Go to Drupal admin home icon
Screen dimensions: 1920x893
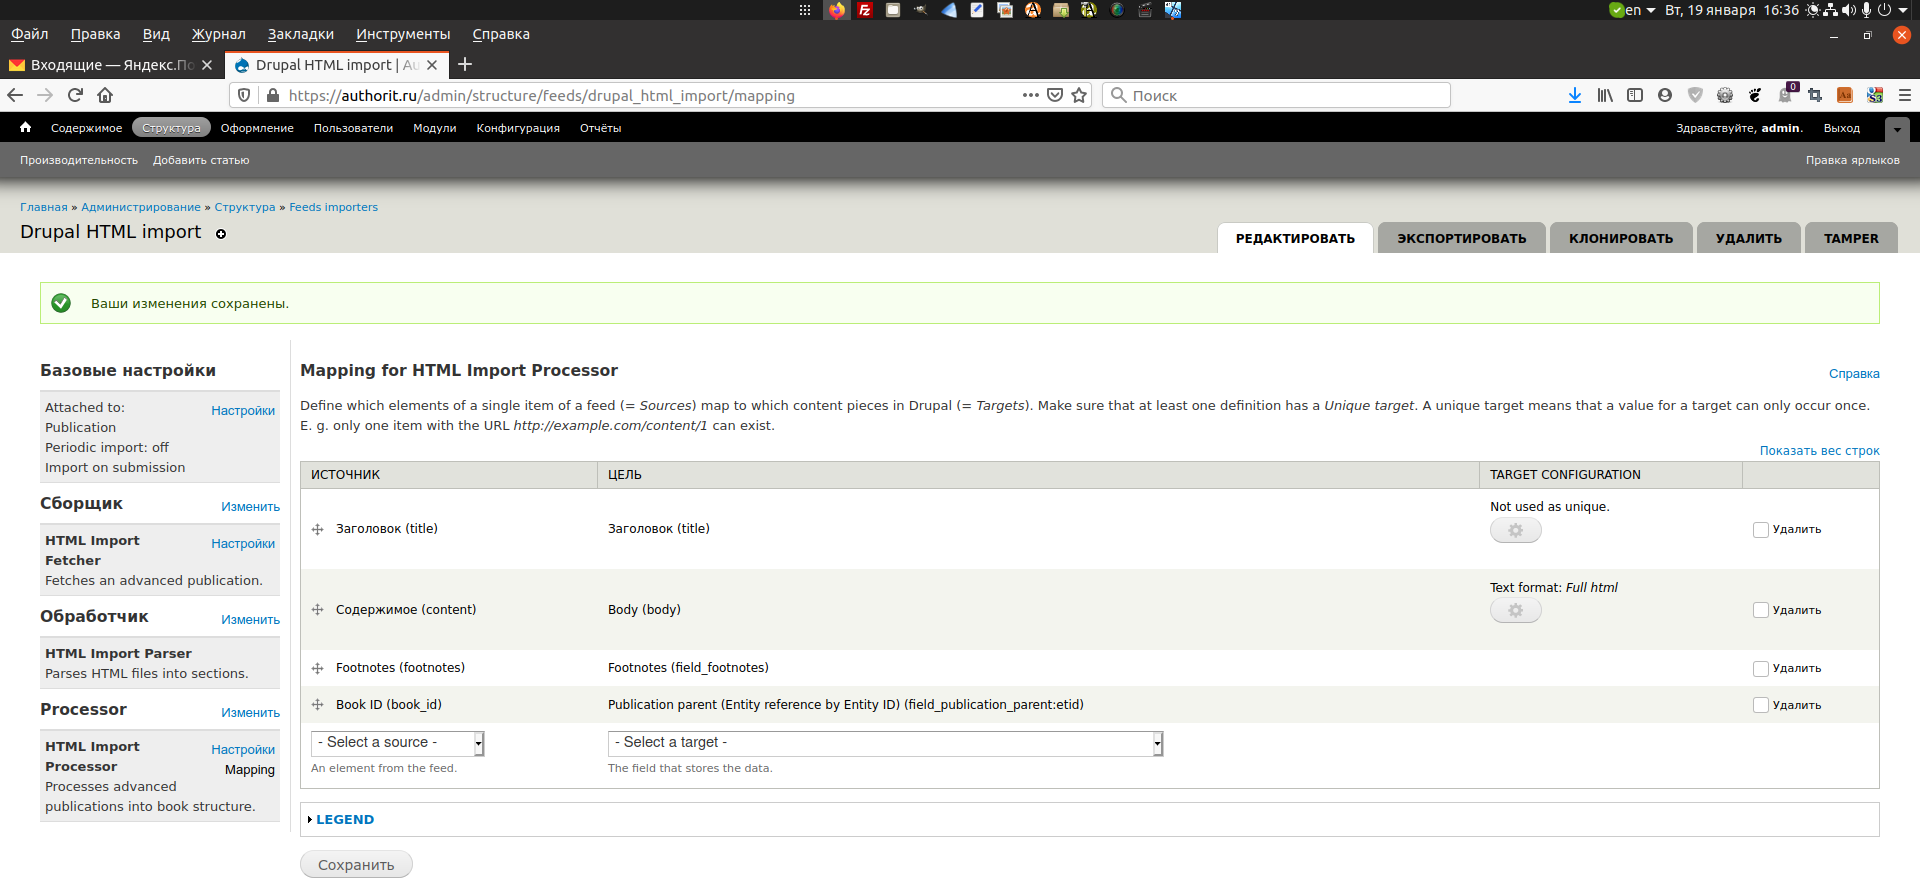26,127
